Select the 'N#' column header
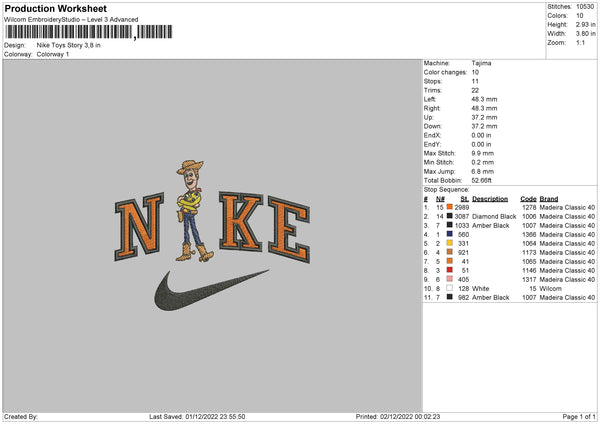This screenshot has width=600, height=424. pos(440,199)
